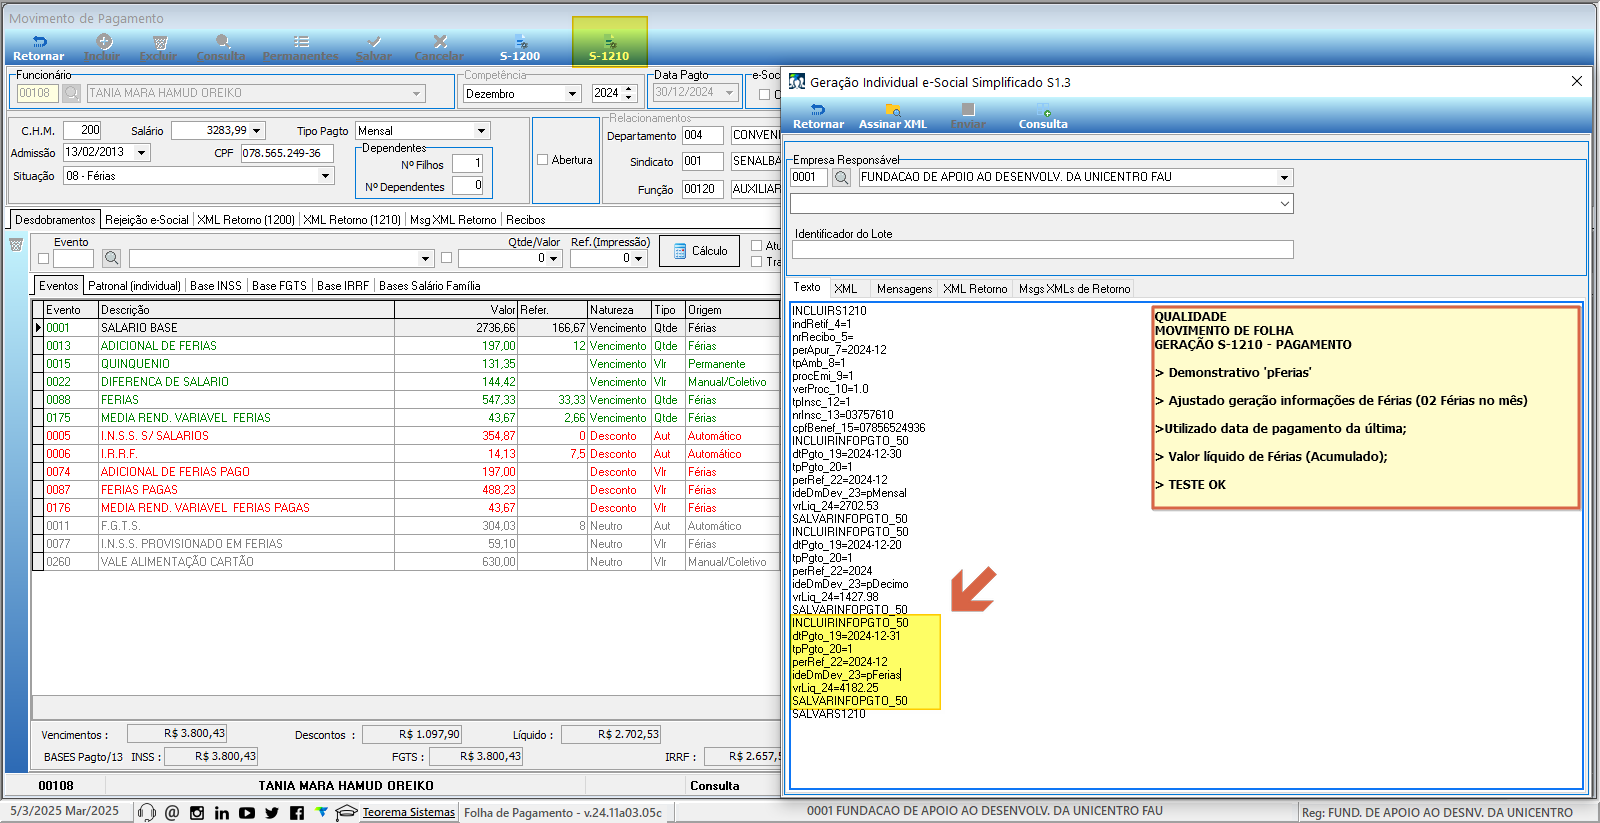The width and height of the screenshot is (1600, 823).
Task: Click the line 'vrLiq_24=4182.25' in Texto
Action: [835, 688]
